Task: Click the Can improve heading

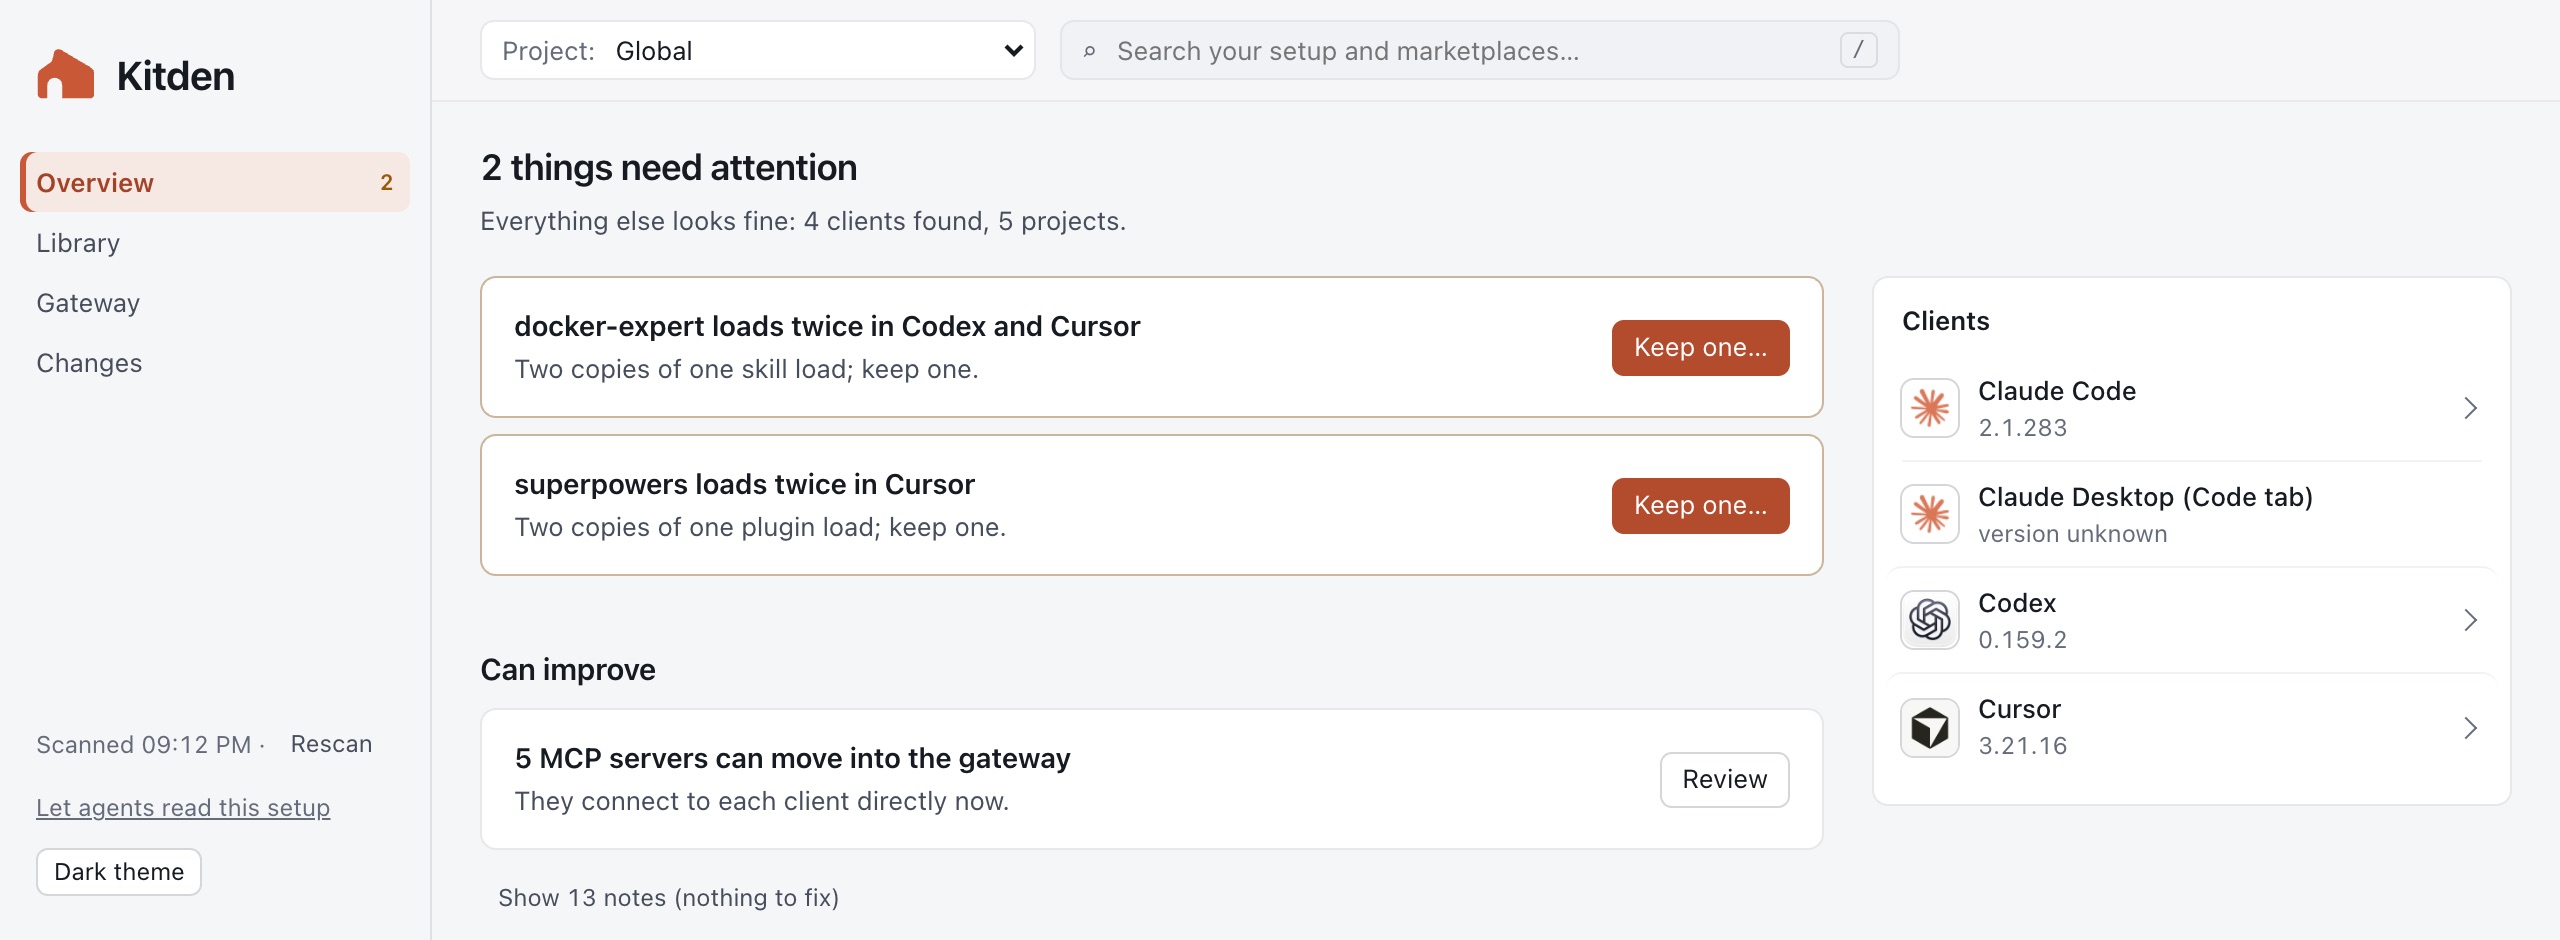Action: tap(568, 669)
